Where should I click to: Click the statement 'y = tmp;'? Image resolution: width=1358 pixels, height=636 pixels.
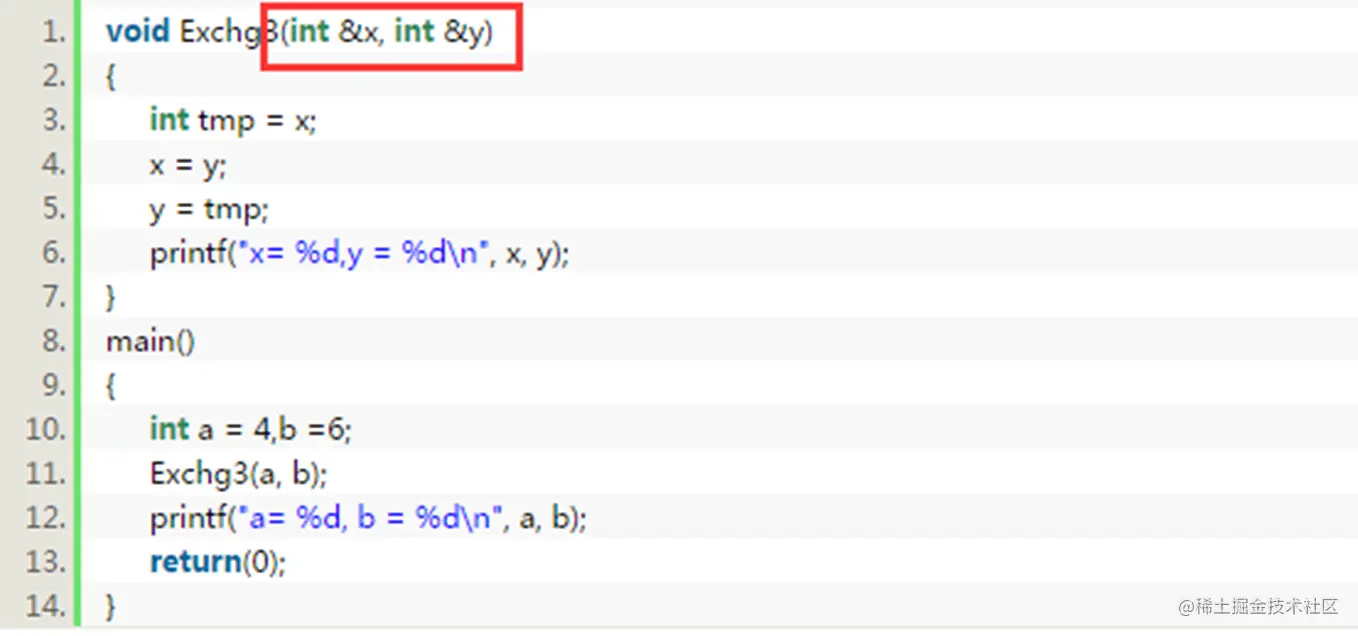(x=210, y=209)
